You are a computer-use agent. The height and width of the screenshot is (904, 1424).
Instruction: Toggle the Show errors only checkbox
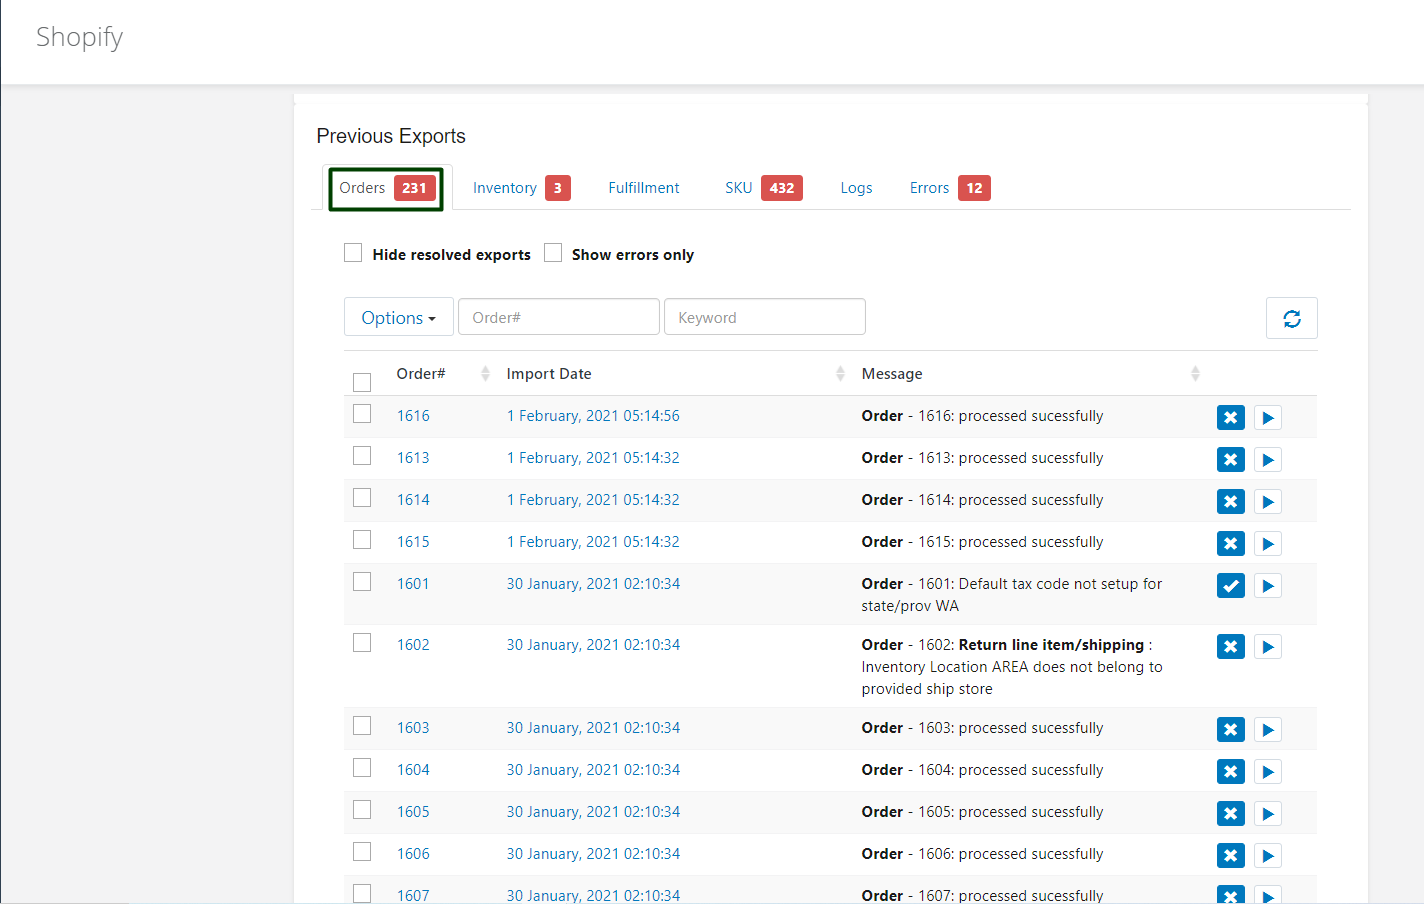553,253
